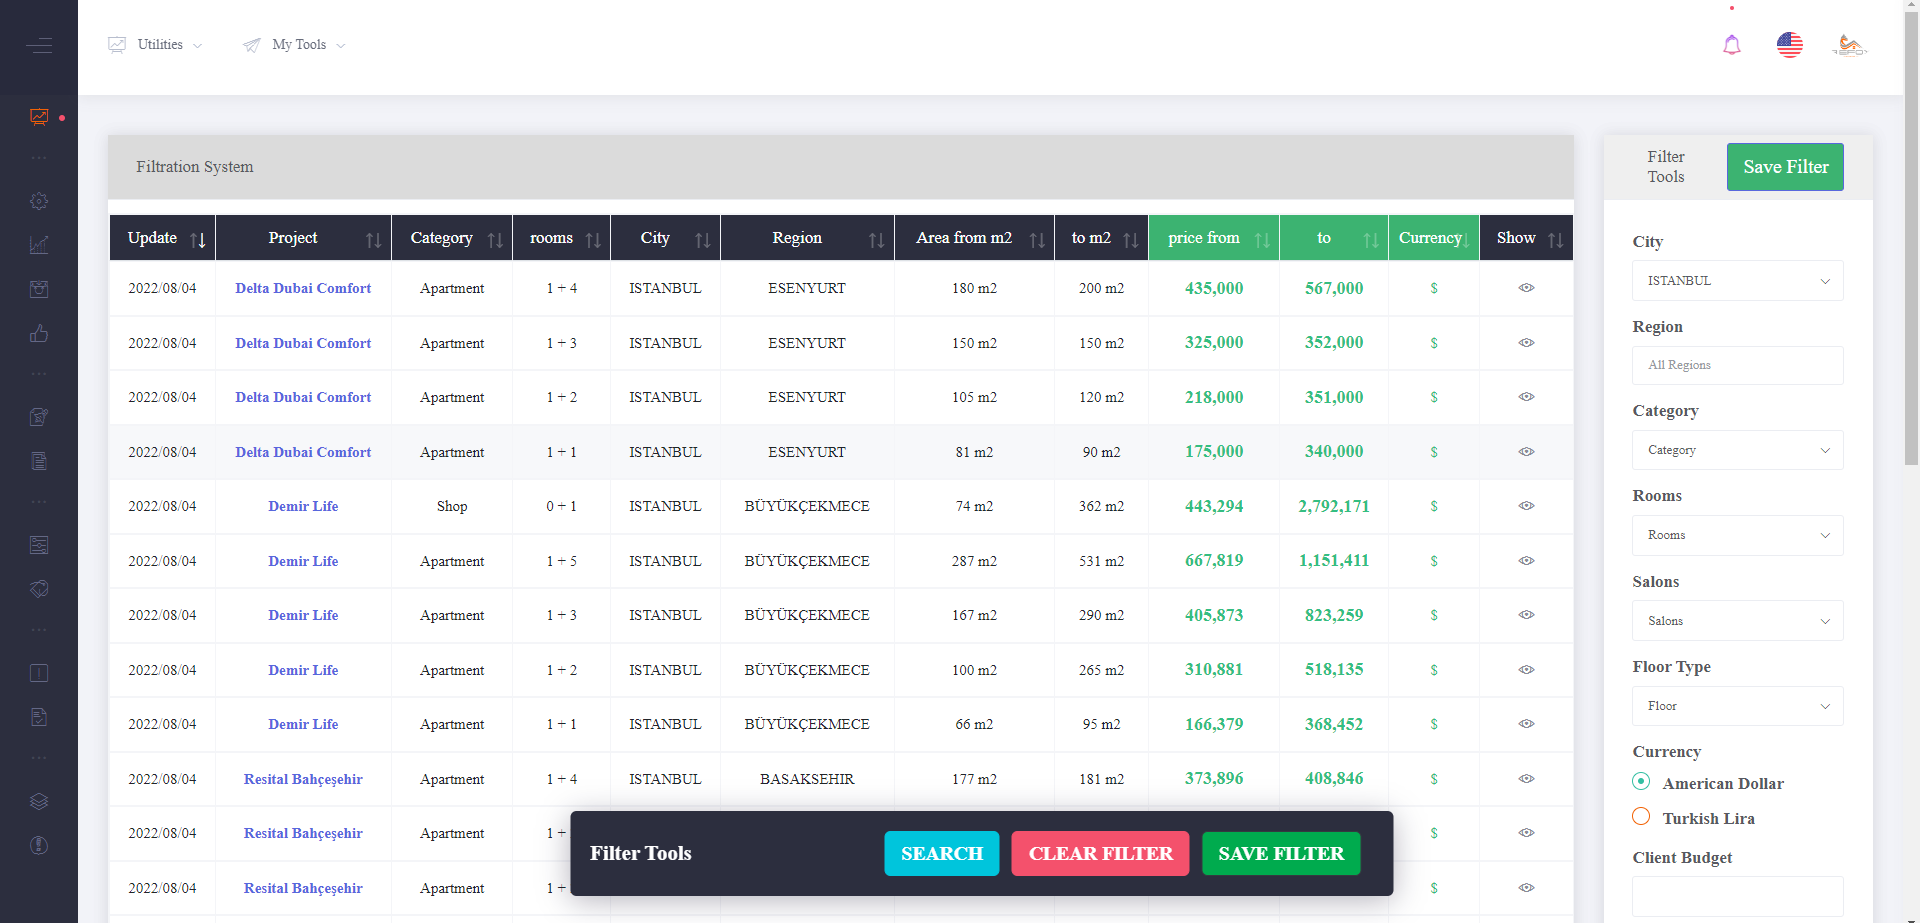The width and height of the screenshot is (1920, 923).
Task: Select the Turkish Lira currency option
Action: [x=1640, y=816]
